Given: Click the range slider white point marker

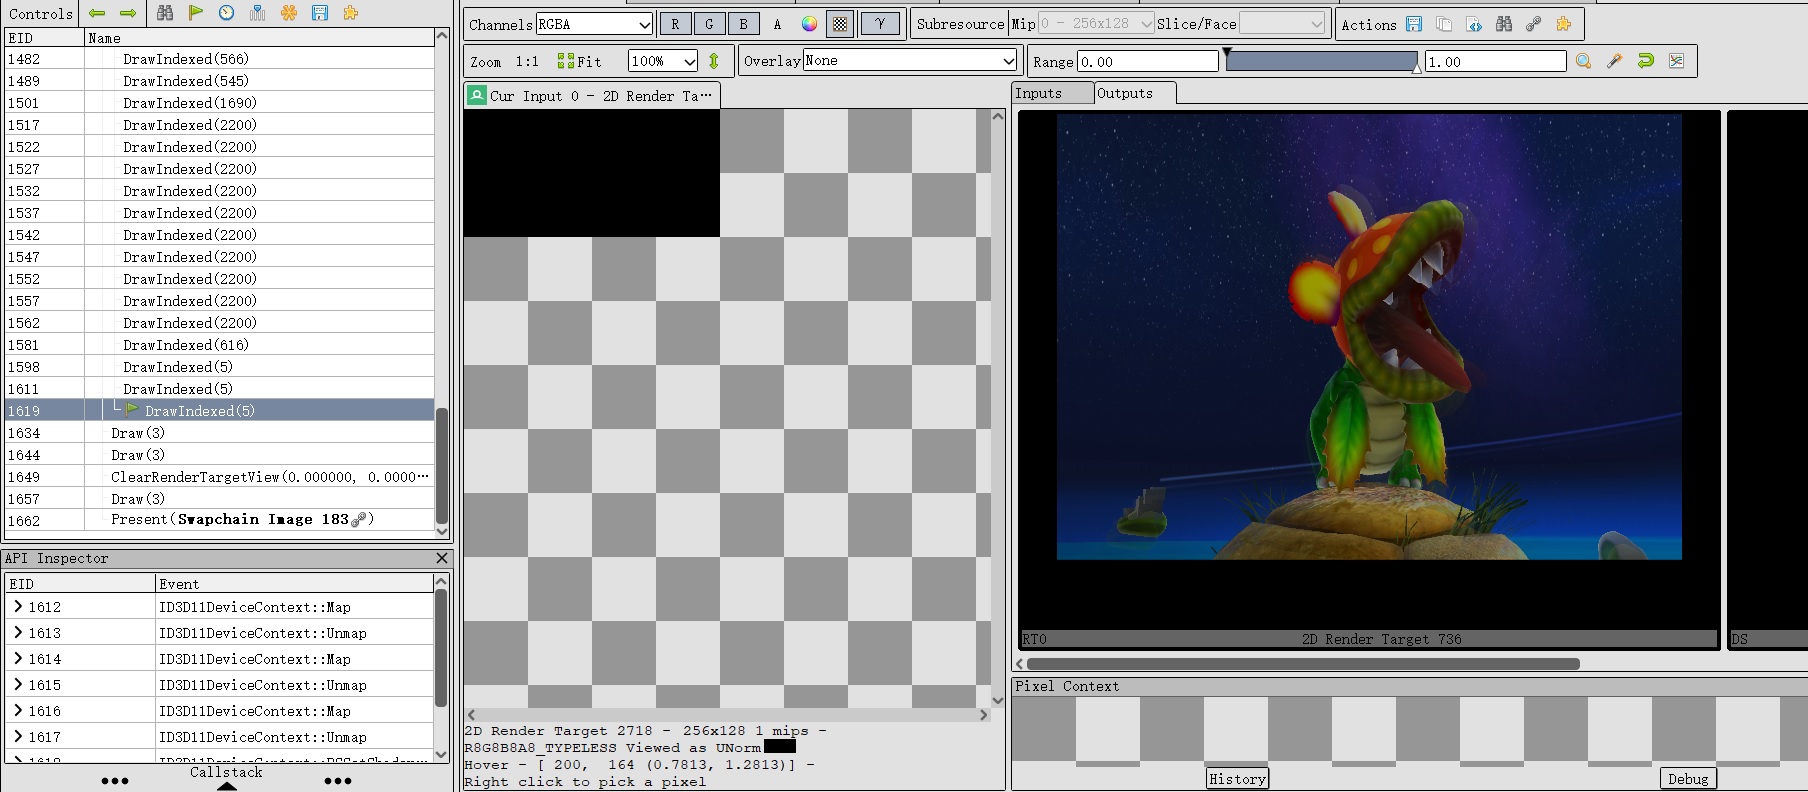Looking at the screenshot, I should pos(1416,68).
